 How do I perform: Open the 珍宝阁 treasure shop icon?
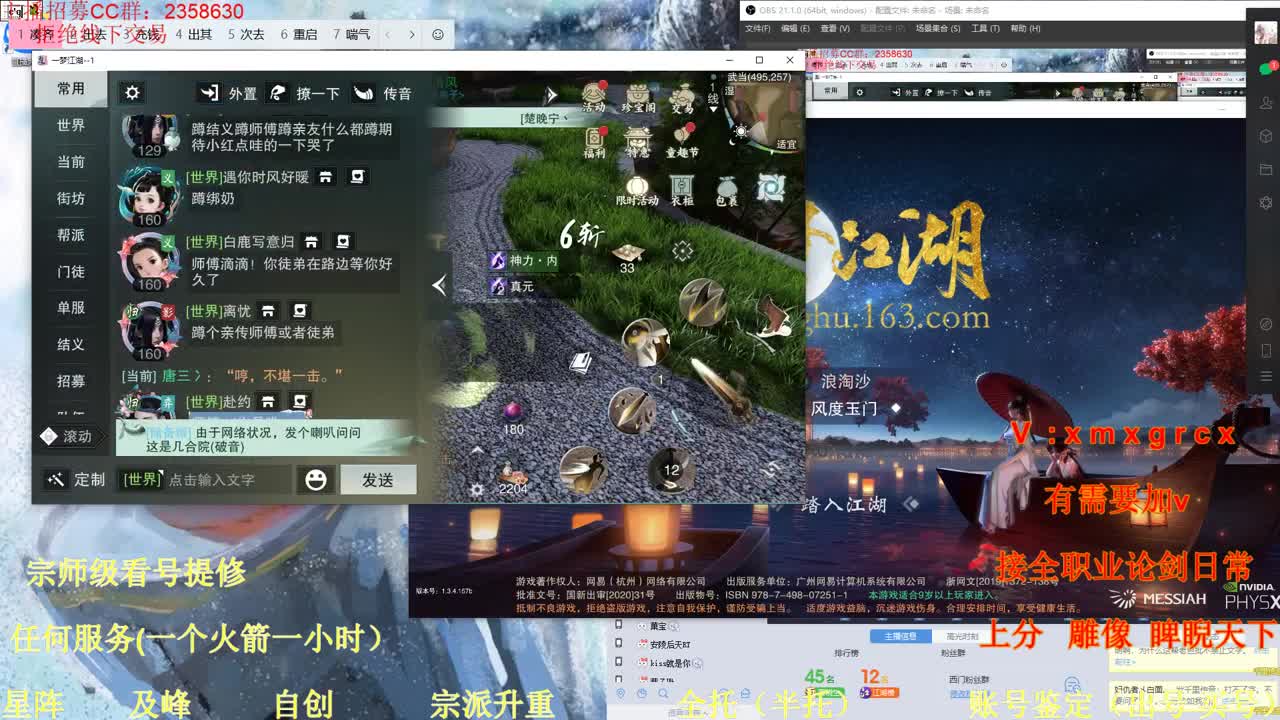point(638,98)
